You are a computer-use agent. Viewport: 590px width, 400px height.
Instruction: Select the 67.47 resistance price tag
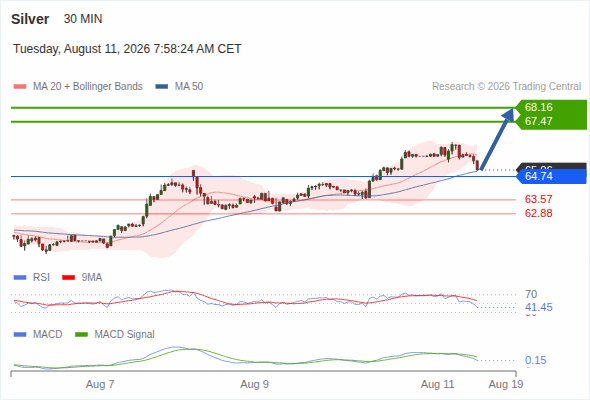coord(539,122)
